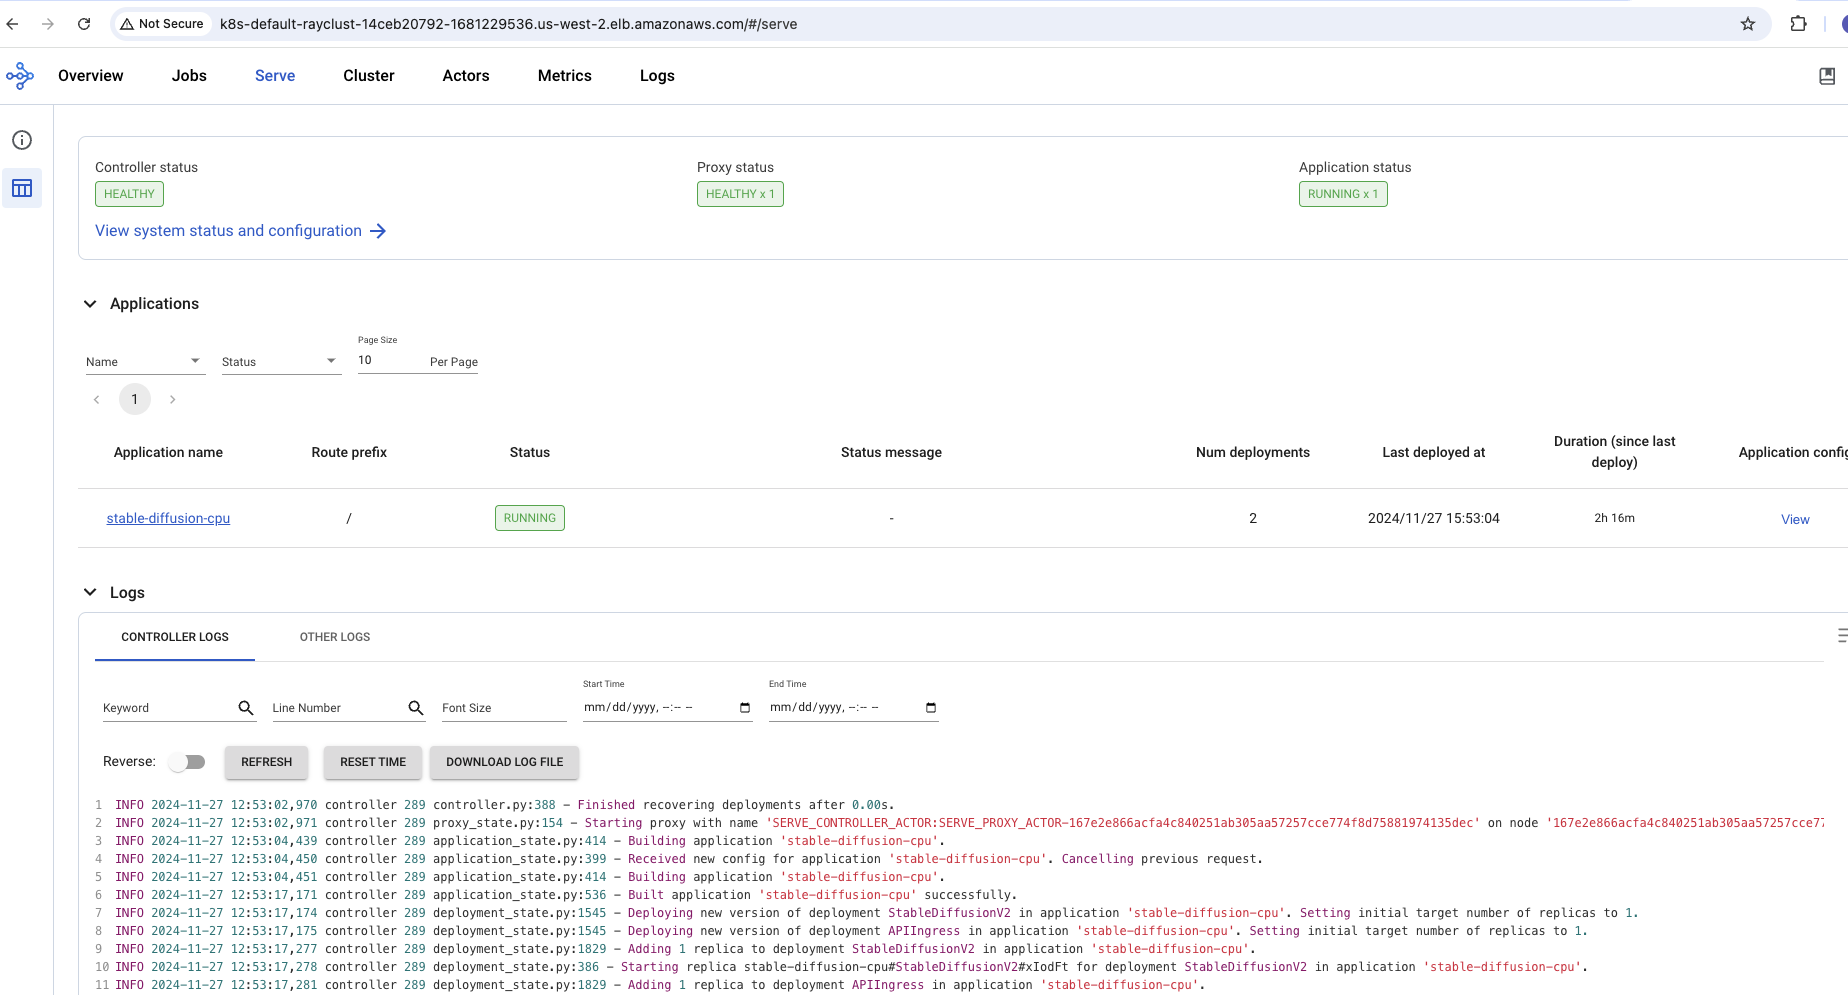Open the Name filter dropdown
The height and width of the screenshot is (995, 1848).
pos(145,361)
